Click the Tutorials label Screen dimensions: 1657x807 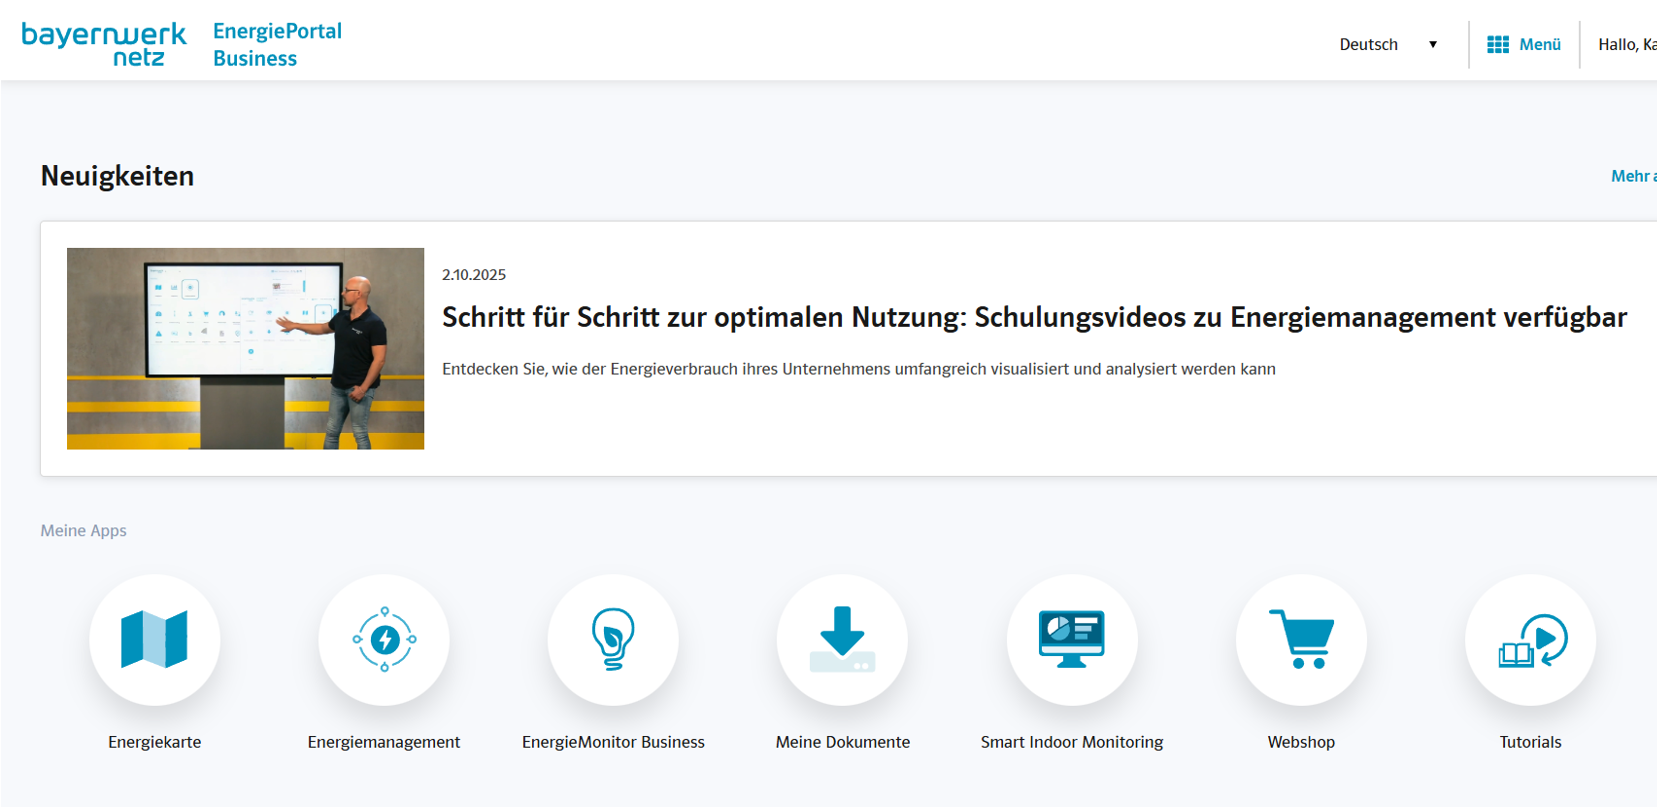(x=1530, y=742)
